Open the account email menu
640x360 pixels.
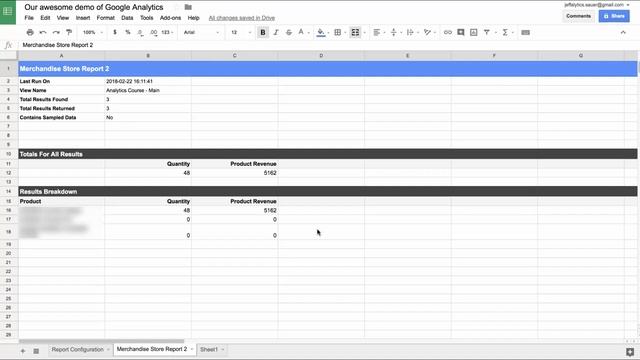point(596,4)
